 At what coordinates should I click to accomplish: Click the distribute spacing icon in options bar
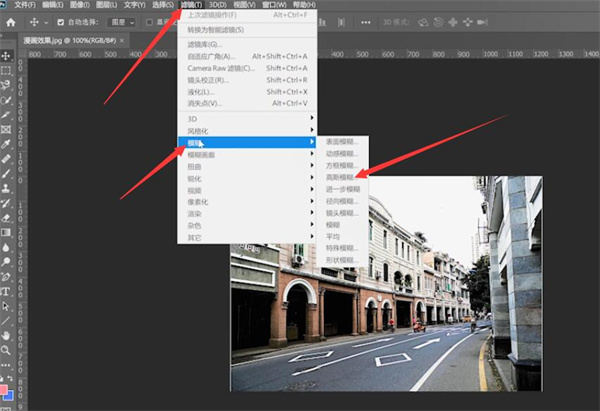[341, 22]
